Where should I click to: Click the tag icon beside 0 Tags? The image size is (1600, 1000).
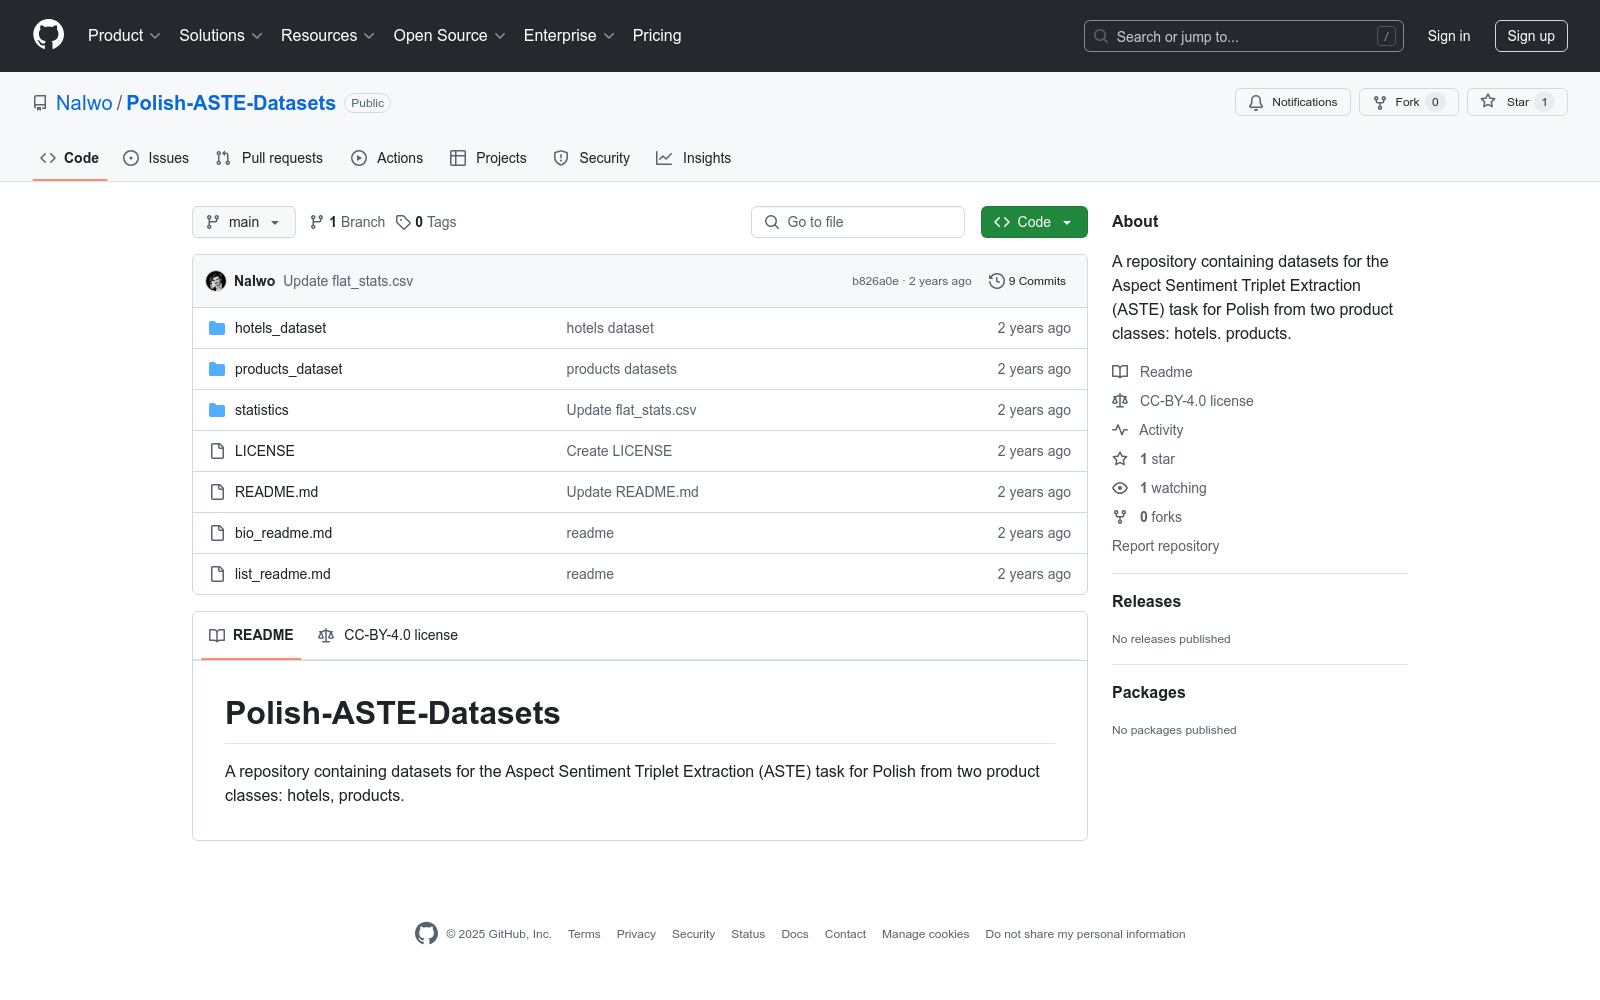(x=403, y=222)
